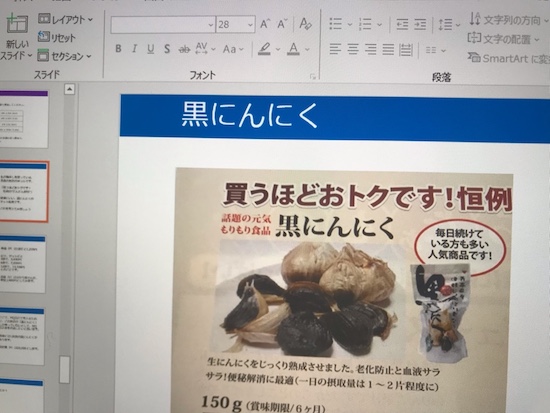
Task: Toggle Italic formatting
Action: (134, 49)
